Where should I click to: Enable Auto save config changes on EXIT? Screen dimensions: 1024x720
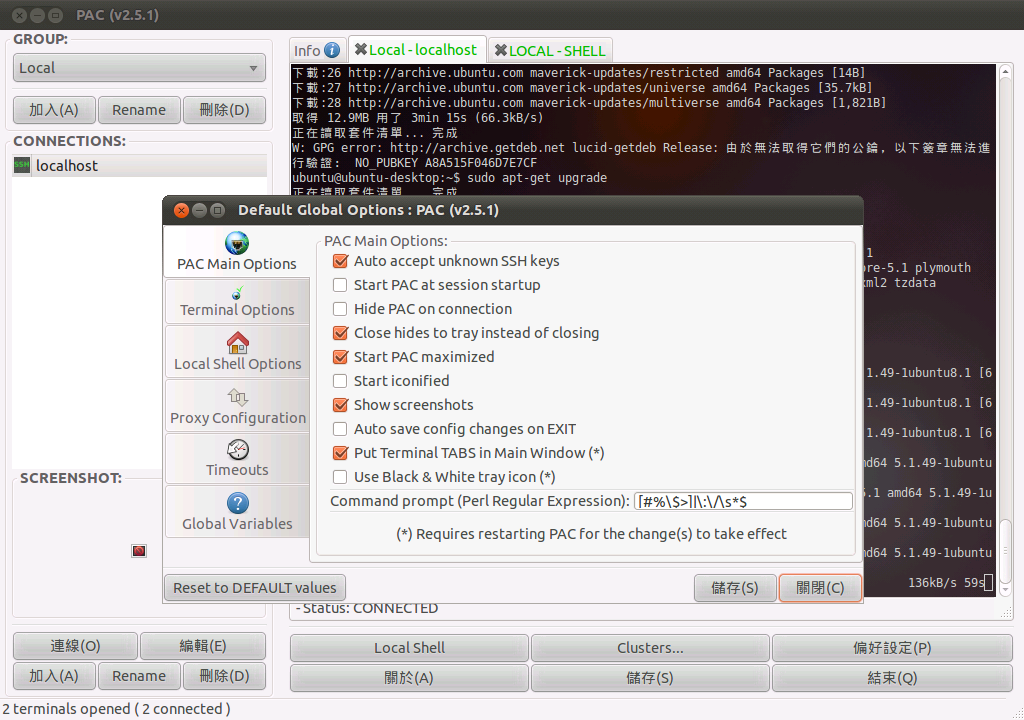(x=340, y=429)
